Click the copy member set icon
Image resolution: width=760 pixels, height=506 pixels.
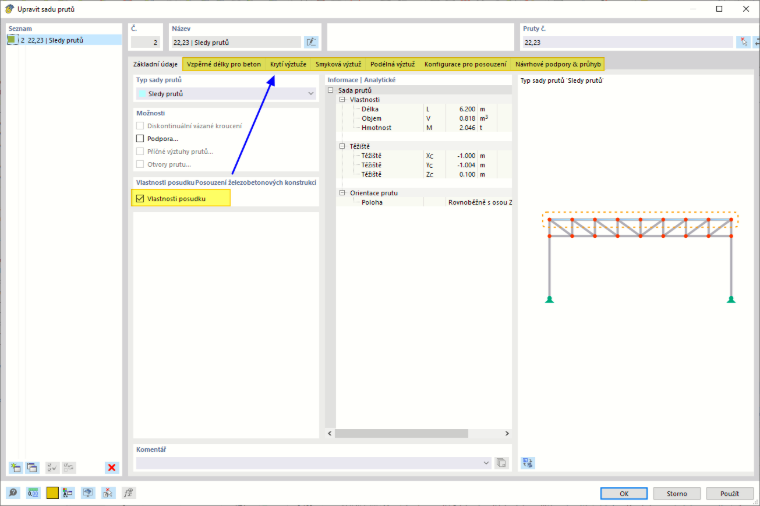pos(32,467)
